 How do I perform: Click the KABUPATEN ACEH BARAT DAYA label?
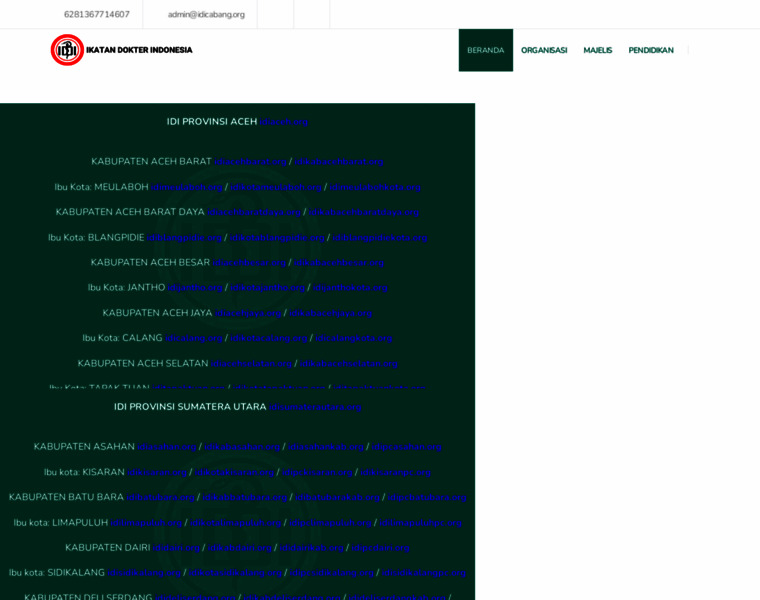130,212
